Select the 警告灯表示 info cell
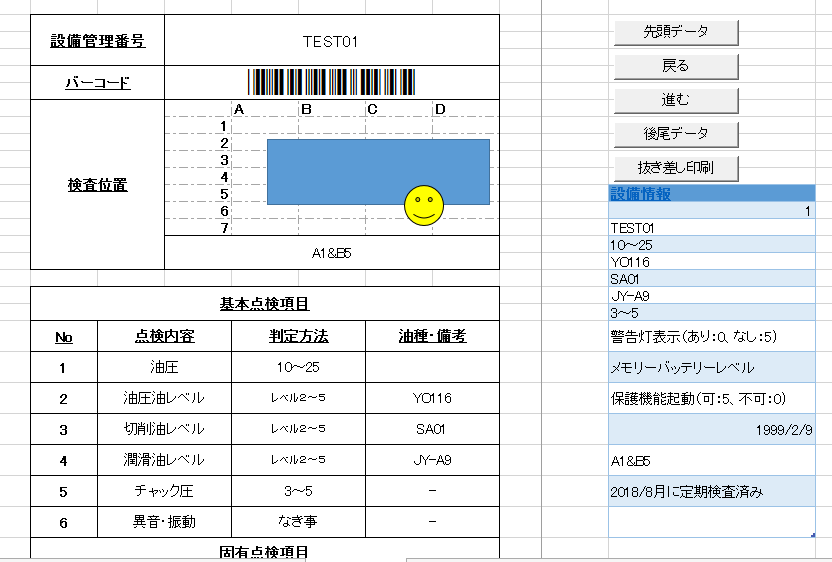832x562 pixels. pyautogui.click(x=710, y=336)
